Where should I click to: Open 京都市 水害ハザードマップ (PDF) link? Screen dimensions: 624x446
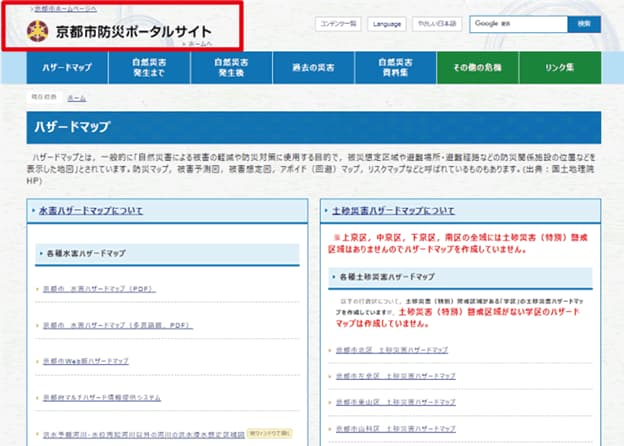click(99, 289)
